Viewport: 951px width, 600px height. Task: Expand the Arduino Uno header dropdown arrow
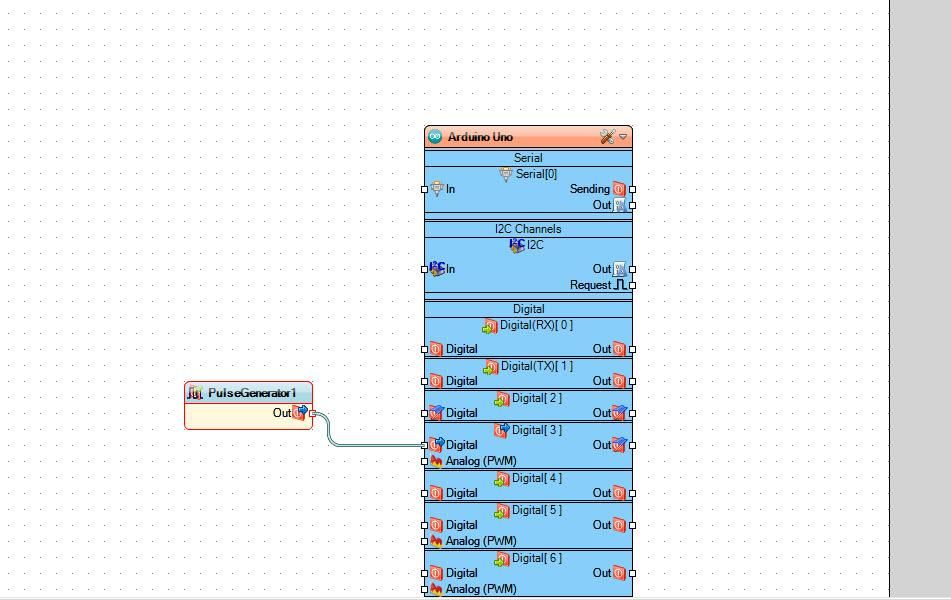point(623,137)
